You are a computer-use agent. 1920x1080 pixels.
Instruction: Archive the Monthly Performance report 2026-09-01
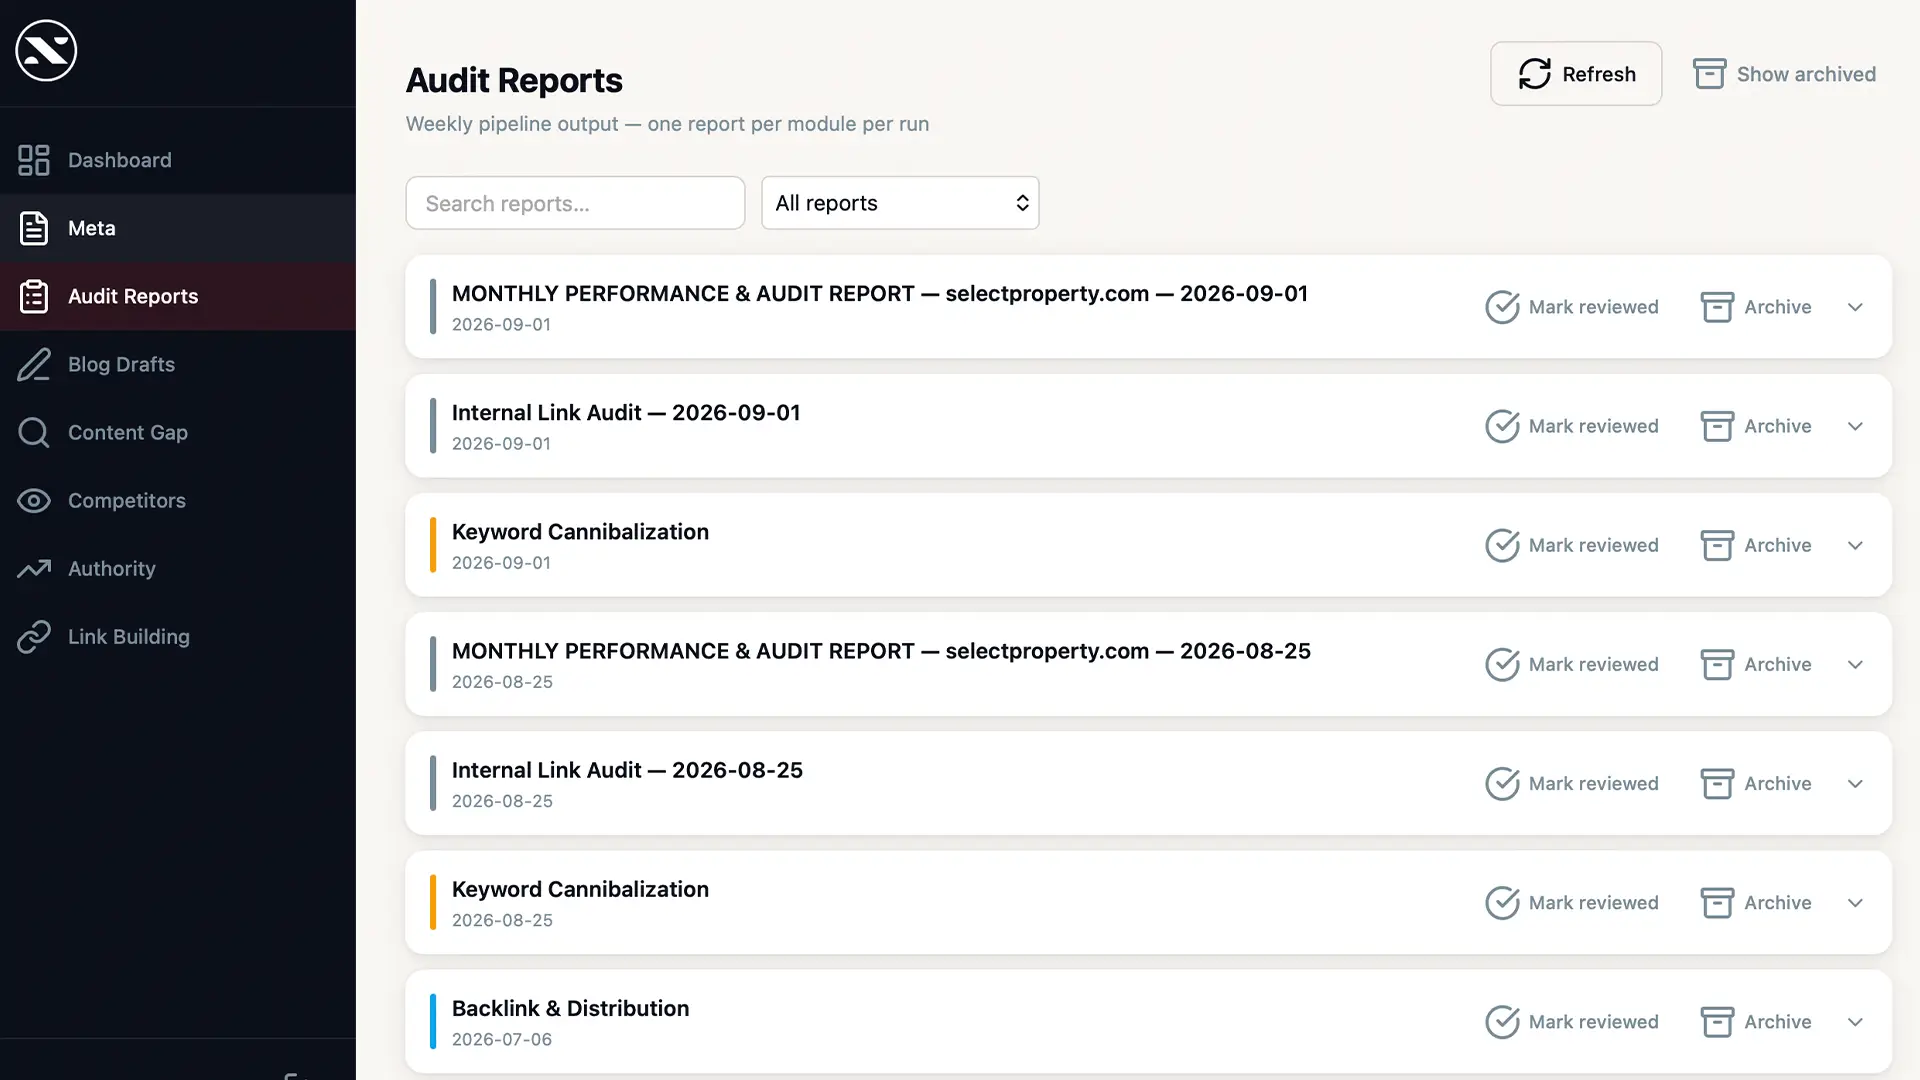pyautogui.click(x=1756, y=307)
